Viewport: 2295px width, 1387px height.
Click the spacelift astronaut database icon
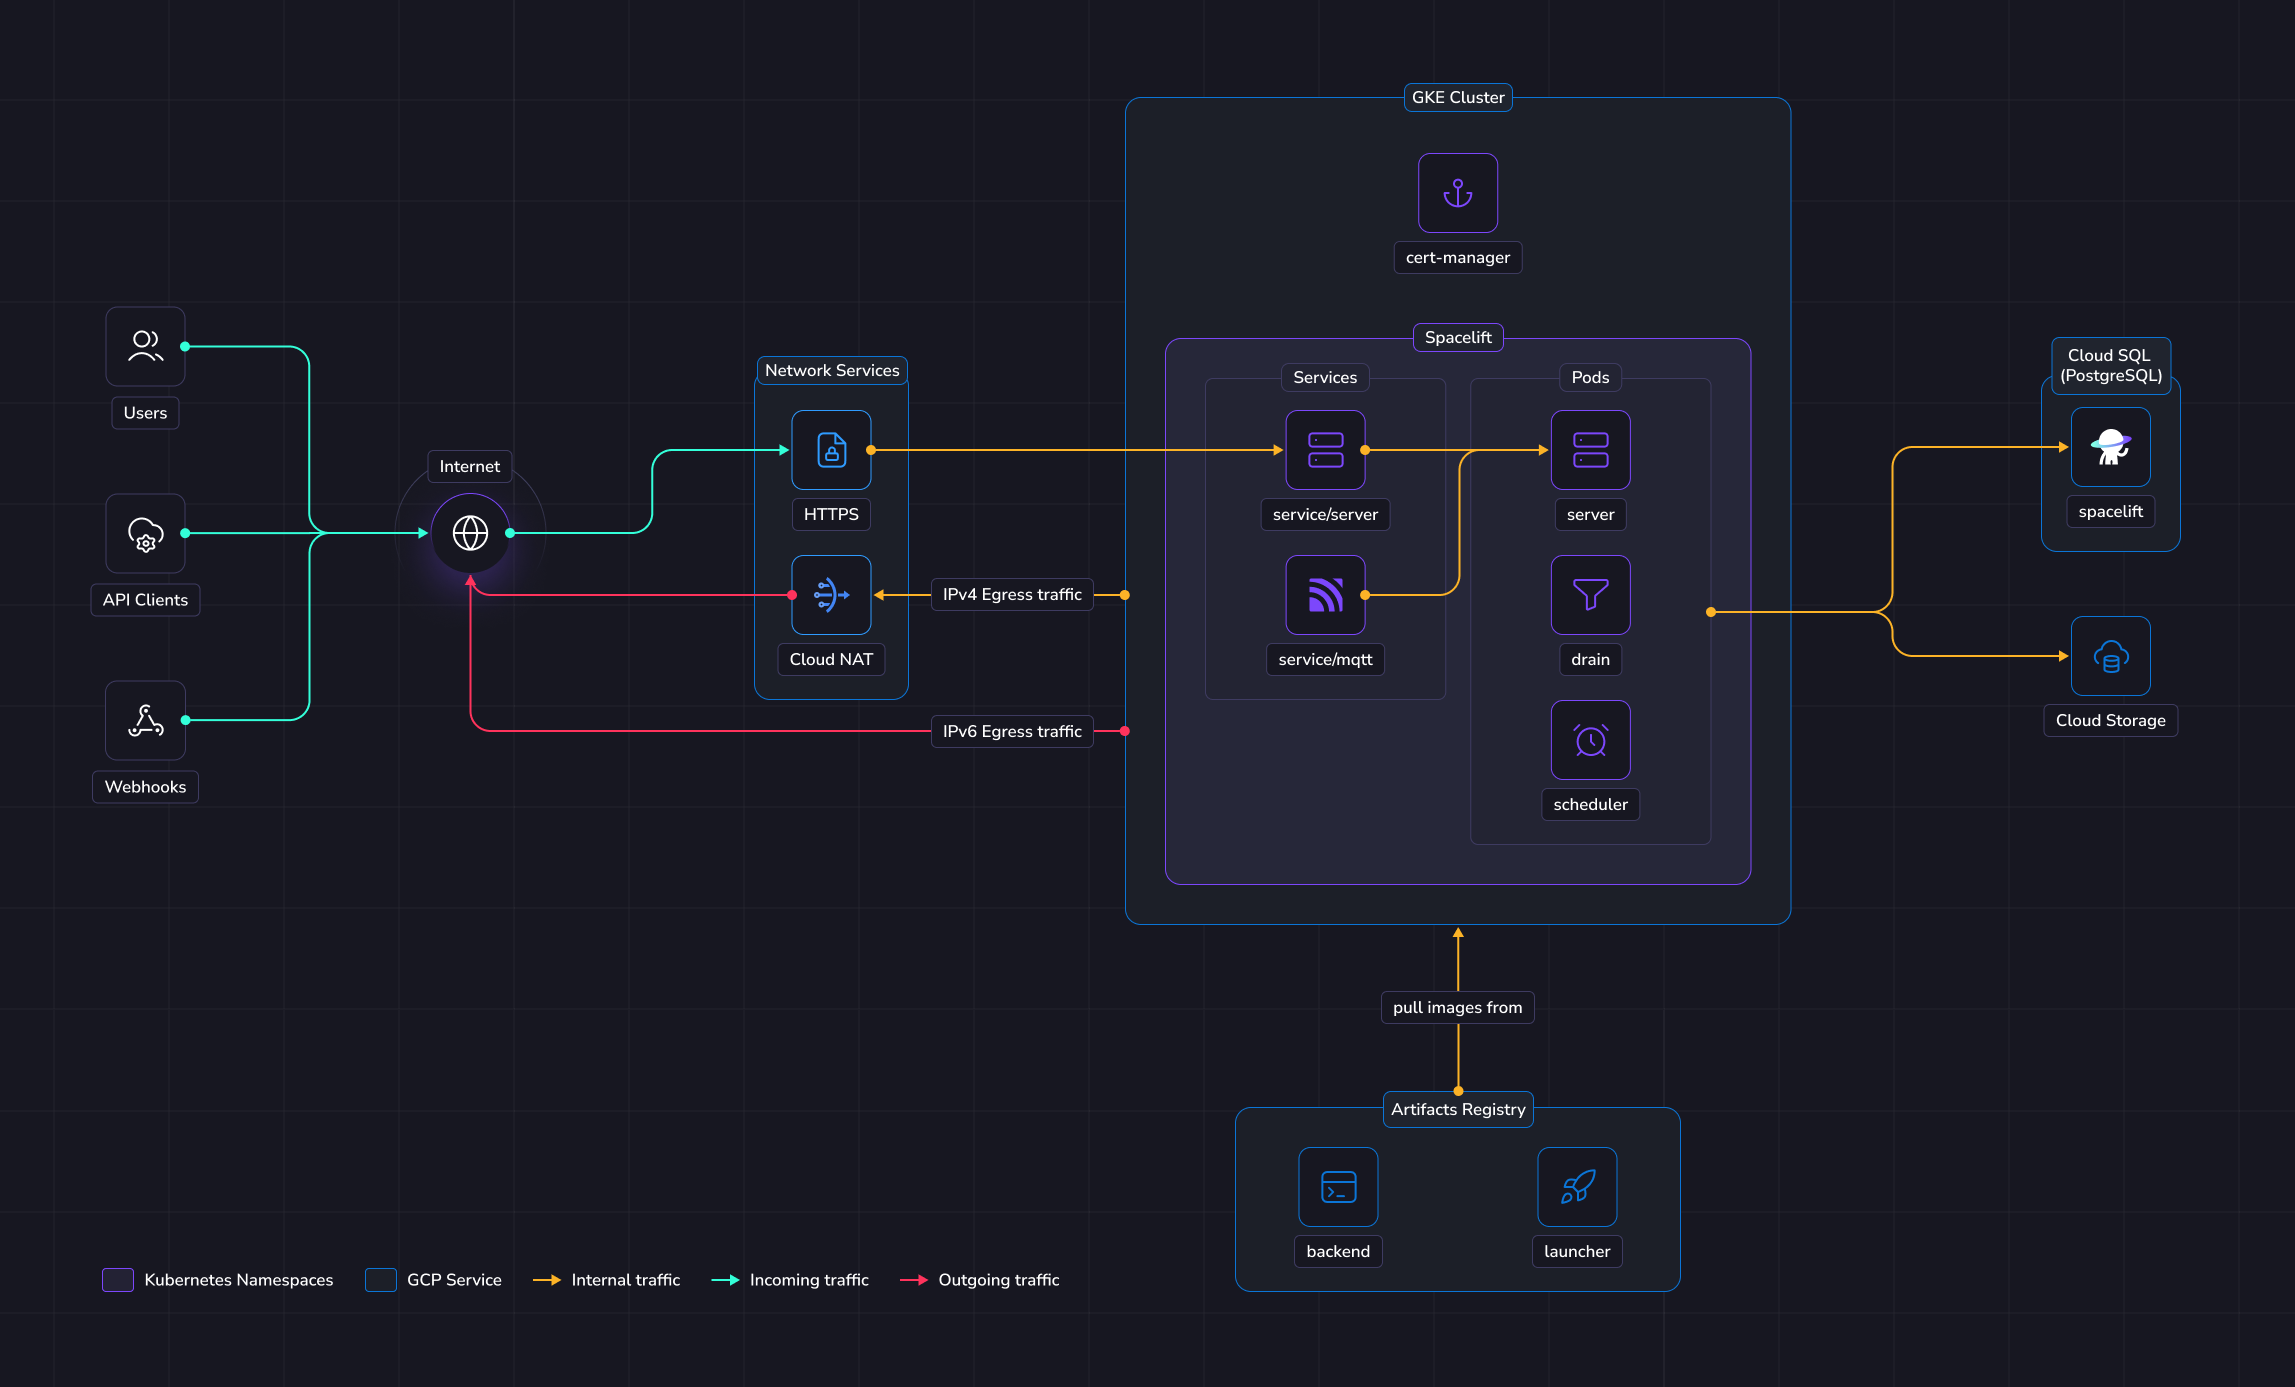click(2110, 447)
